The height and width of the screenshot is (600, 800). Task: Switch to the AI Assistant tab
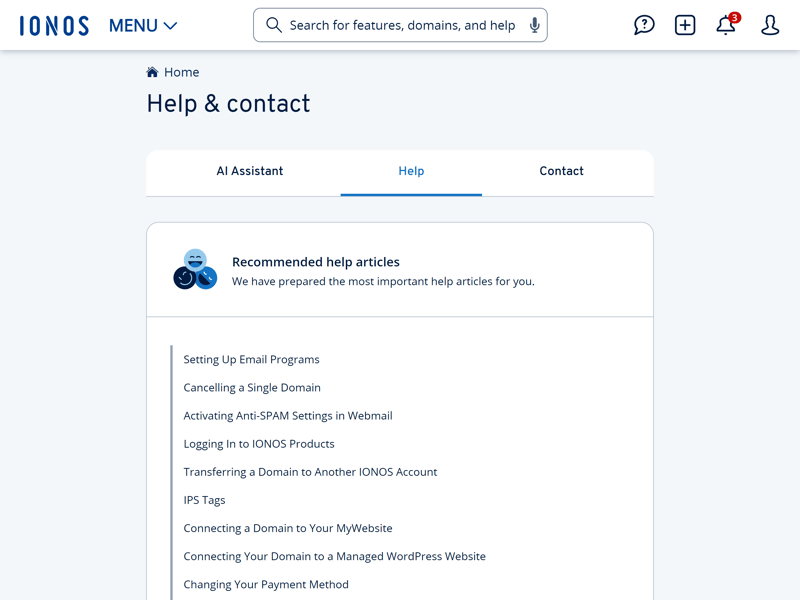coord(249,171)
